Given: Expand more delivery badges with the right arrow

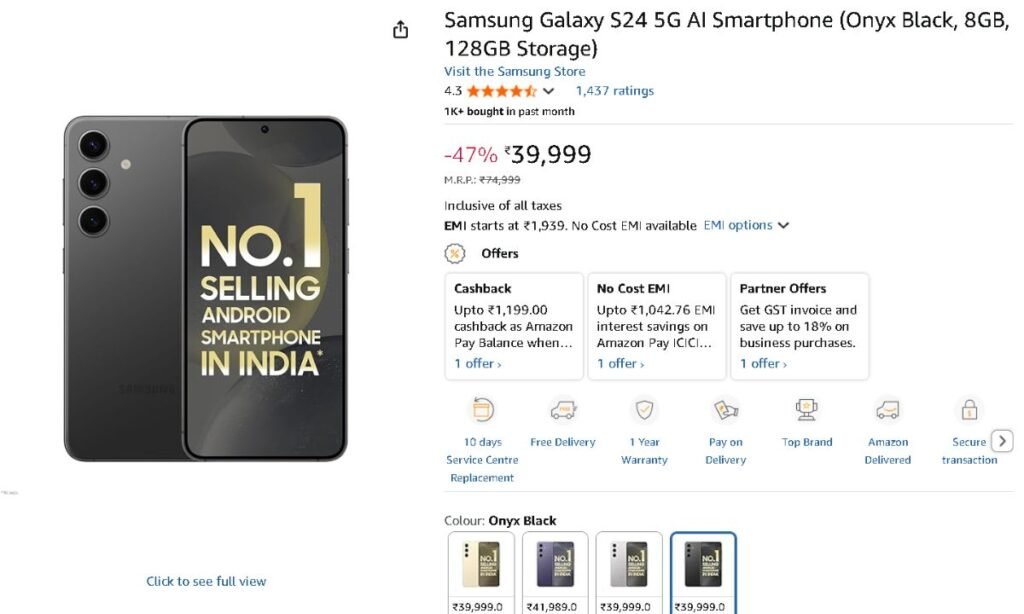Looking at the screenshot, I should pos(1003,440).
